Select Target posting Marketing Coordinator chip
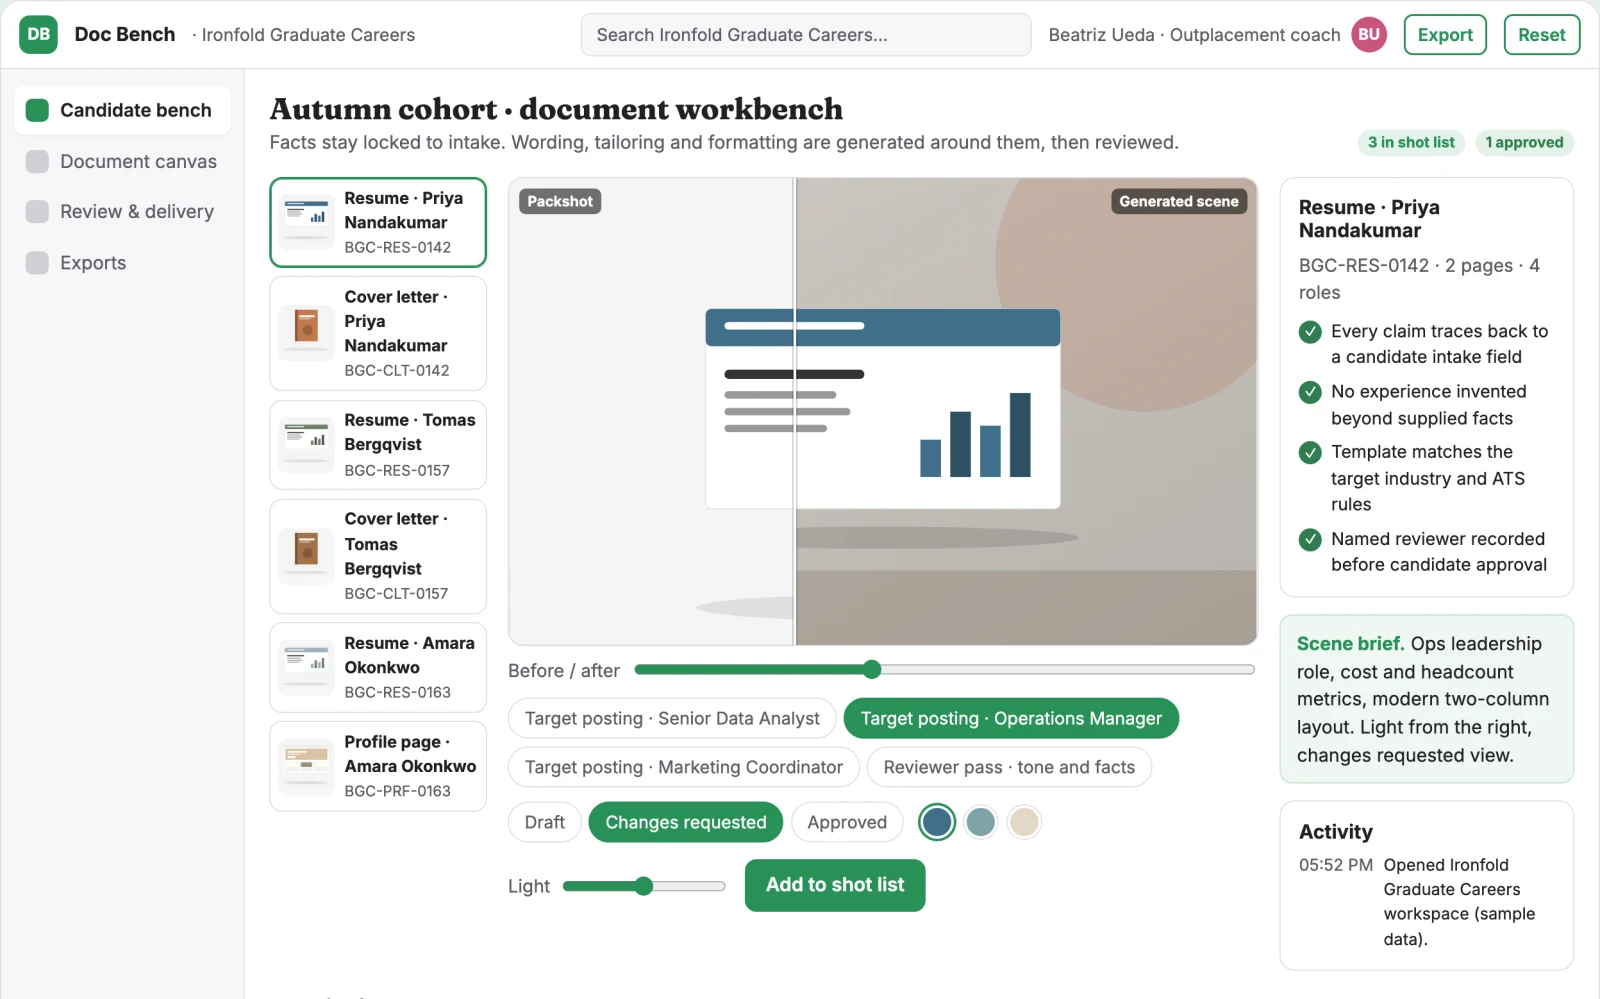Screen dimensions: 1600x999 684,767
